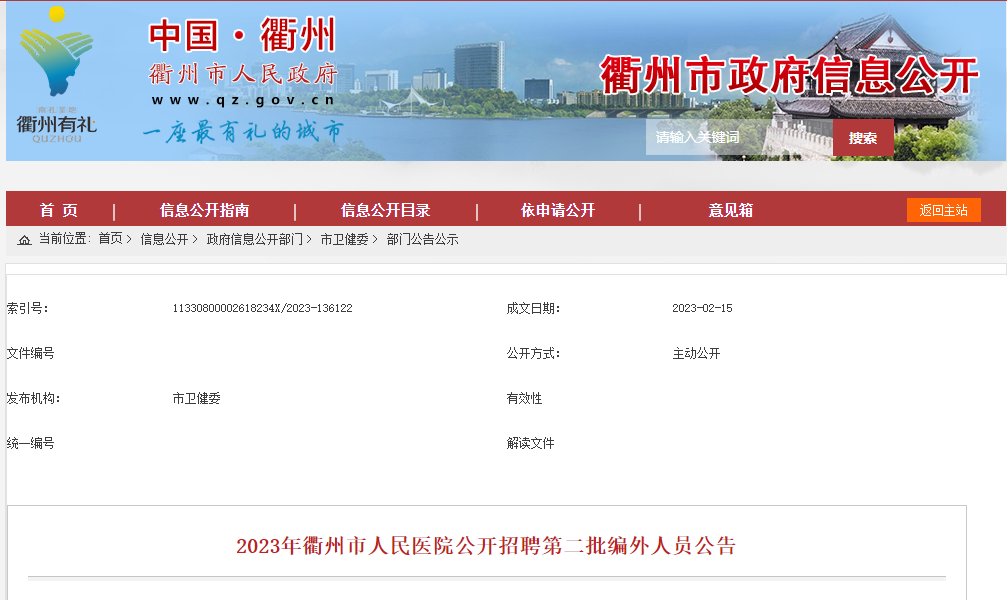Open the 首页 navigation menu item
1007x600 pixels.
coord(59,210)
